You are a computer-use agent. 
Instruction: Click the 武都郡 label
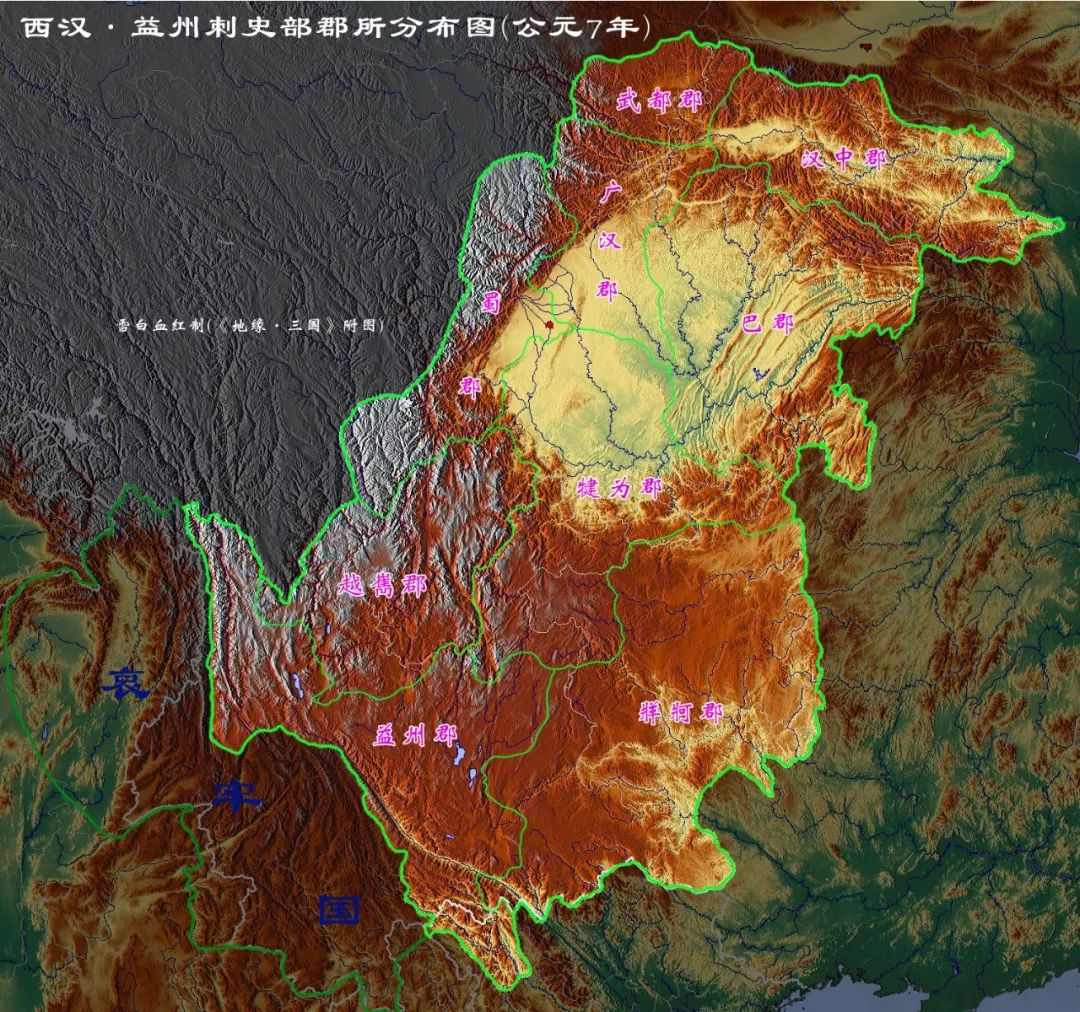658,101
